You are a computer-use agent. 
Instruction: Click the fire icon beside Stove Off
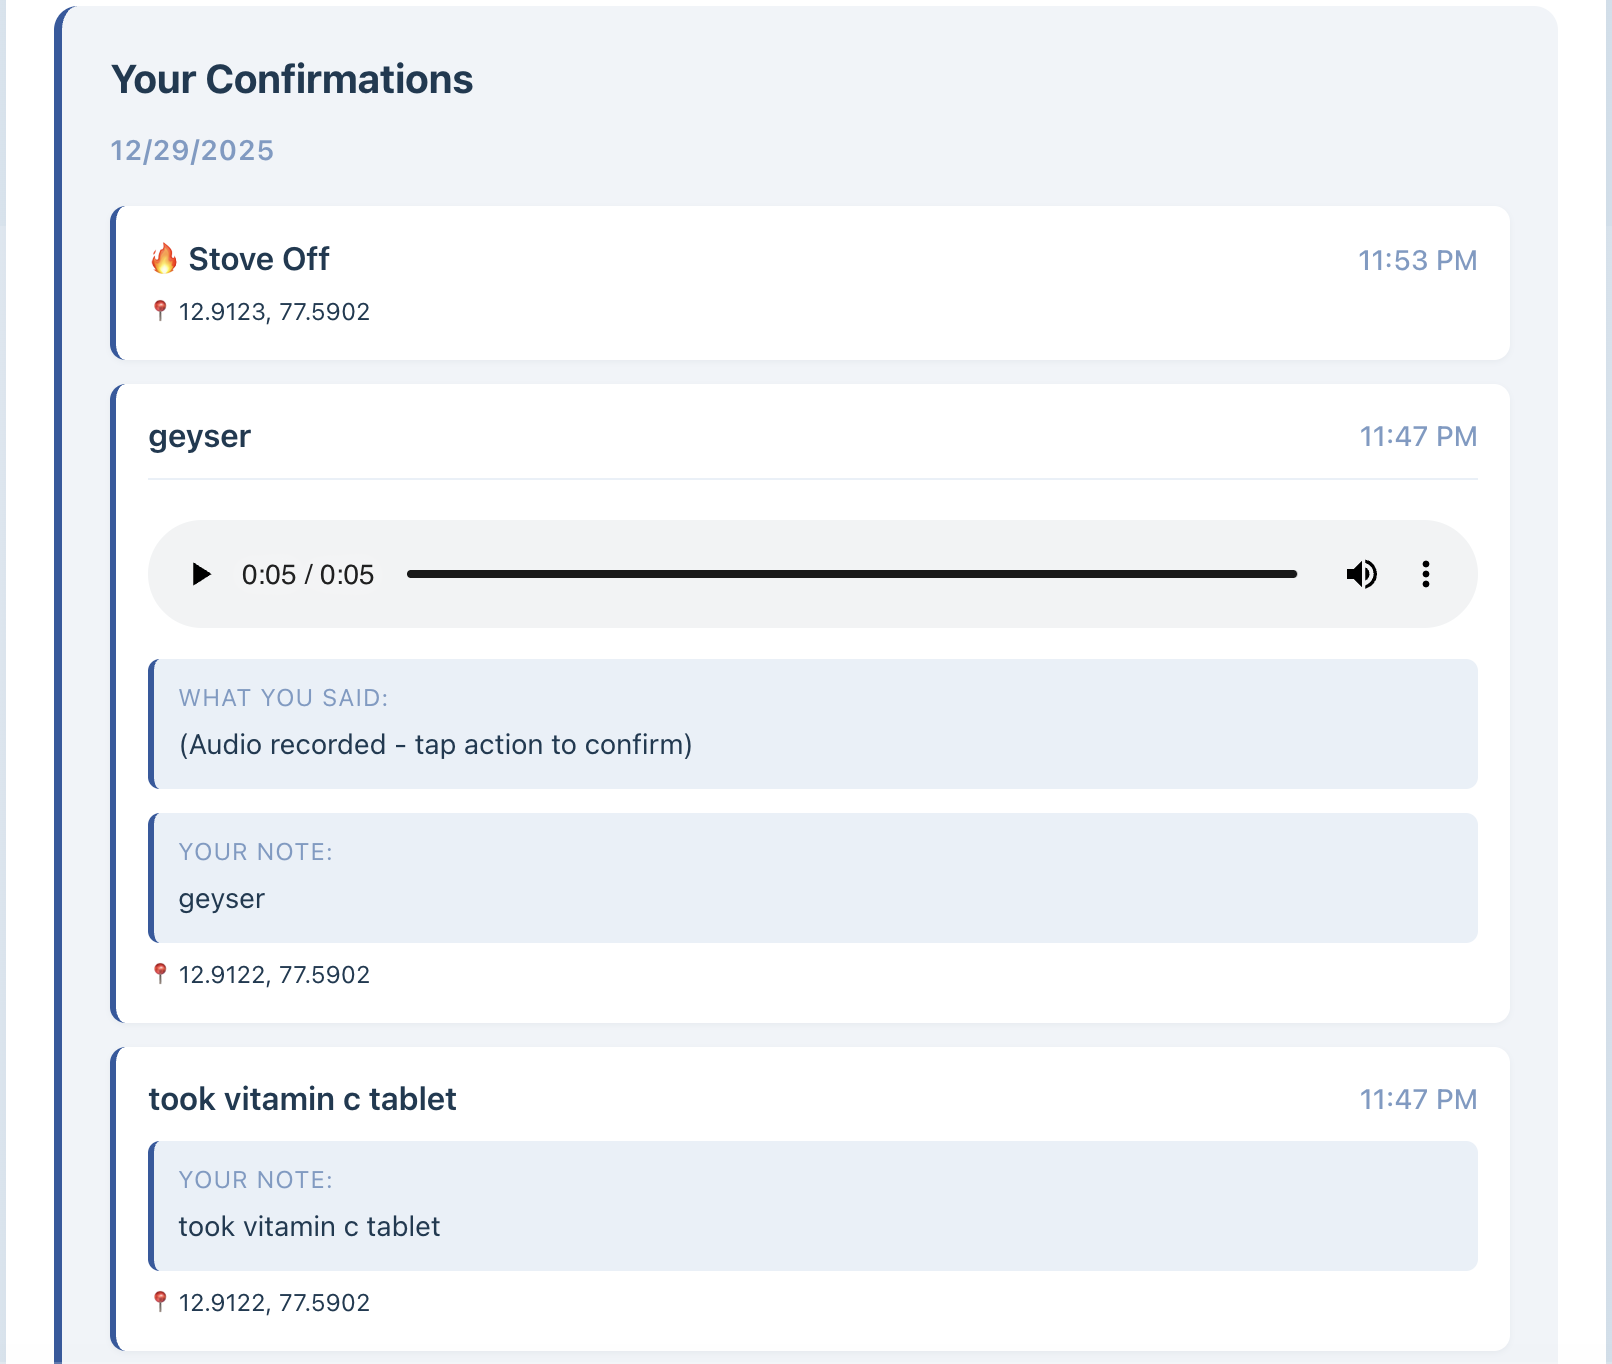[164, 259]
